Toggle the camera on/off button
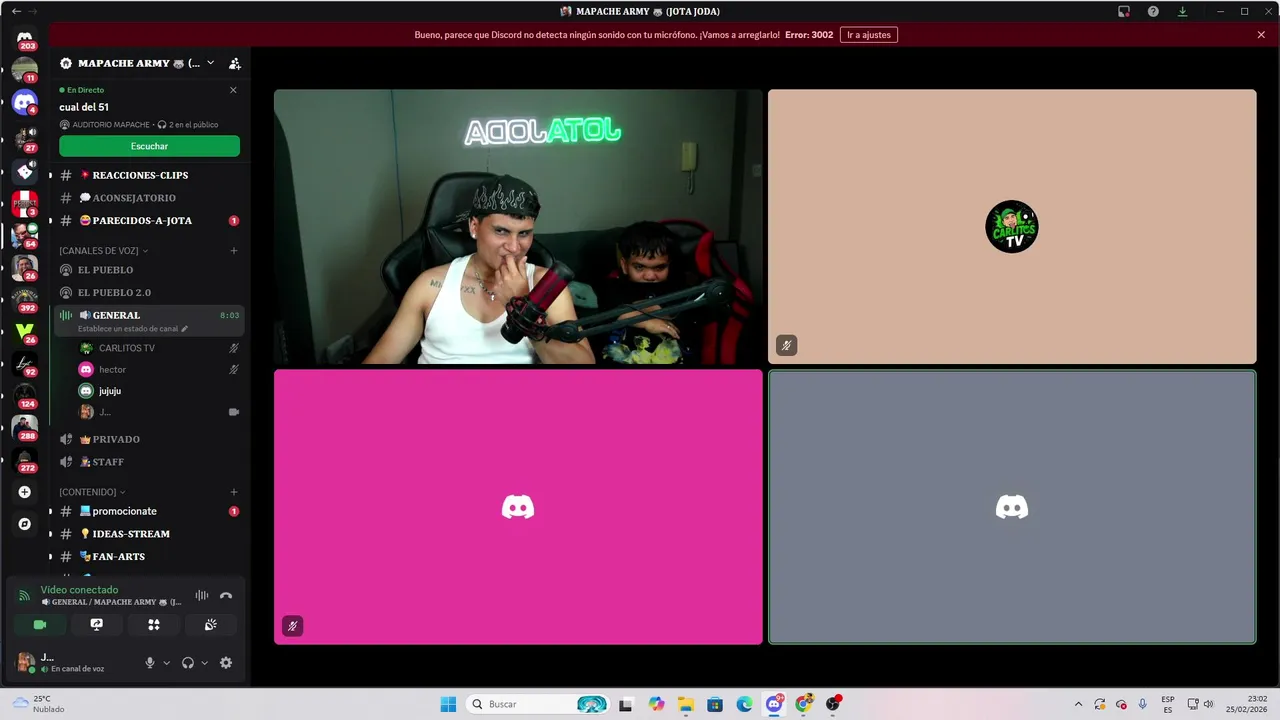Screen dimensions: 1280x720 pyautogui.click(x=40, y=624)
